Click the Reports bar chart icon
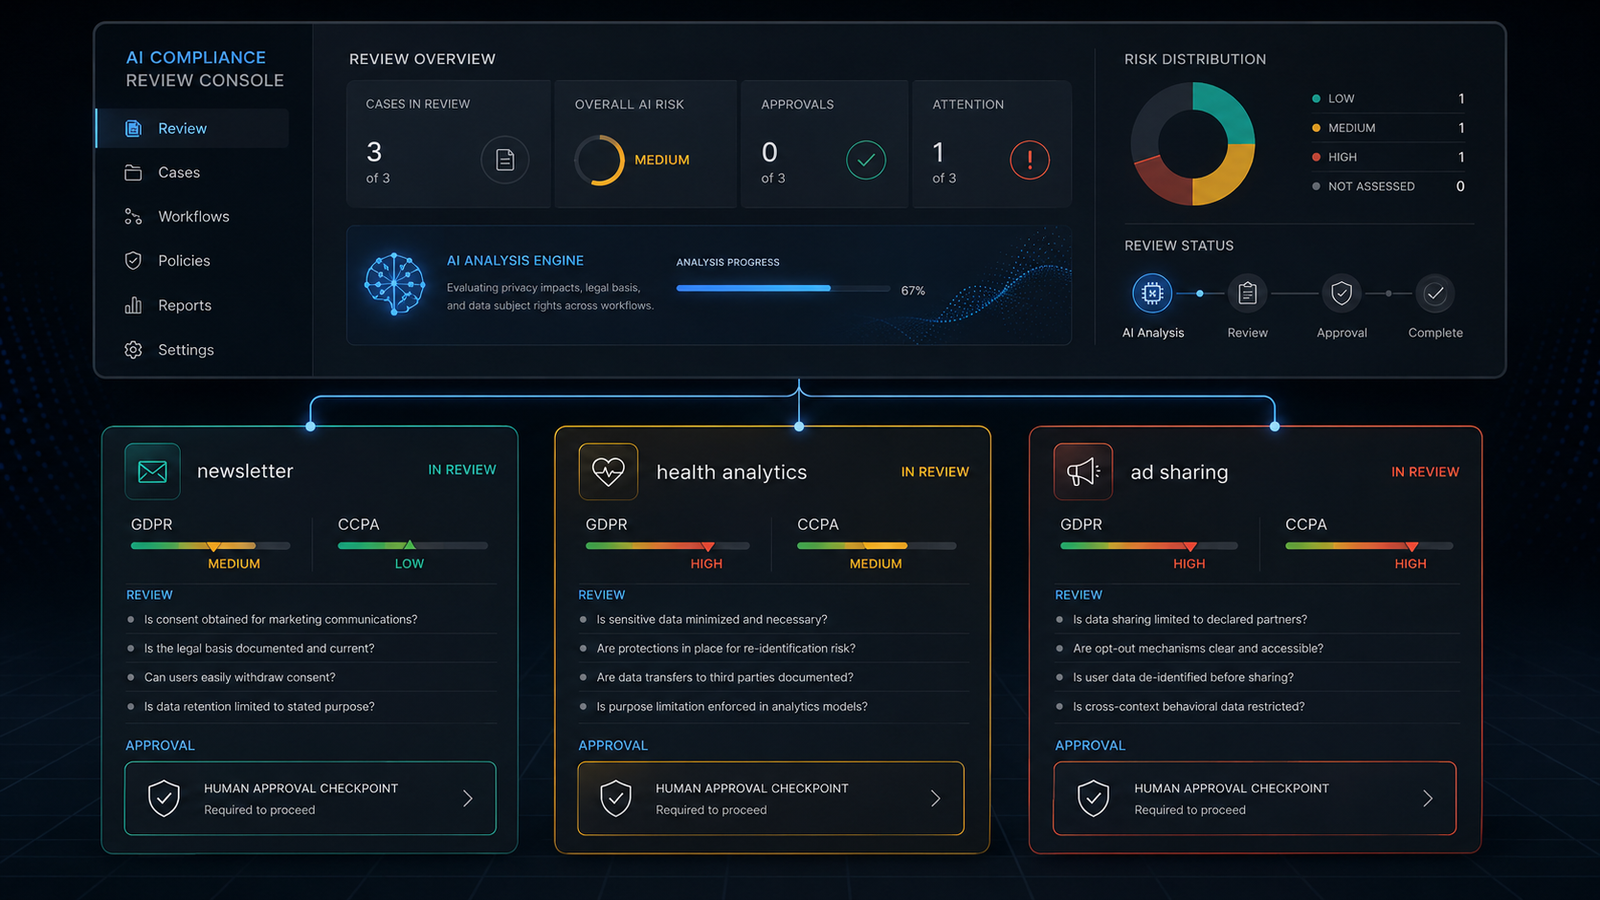The image size is (1600, 900). coord(133,305)
